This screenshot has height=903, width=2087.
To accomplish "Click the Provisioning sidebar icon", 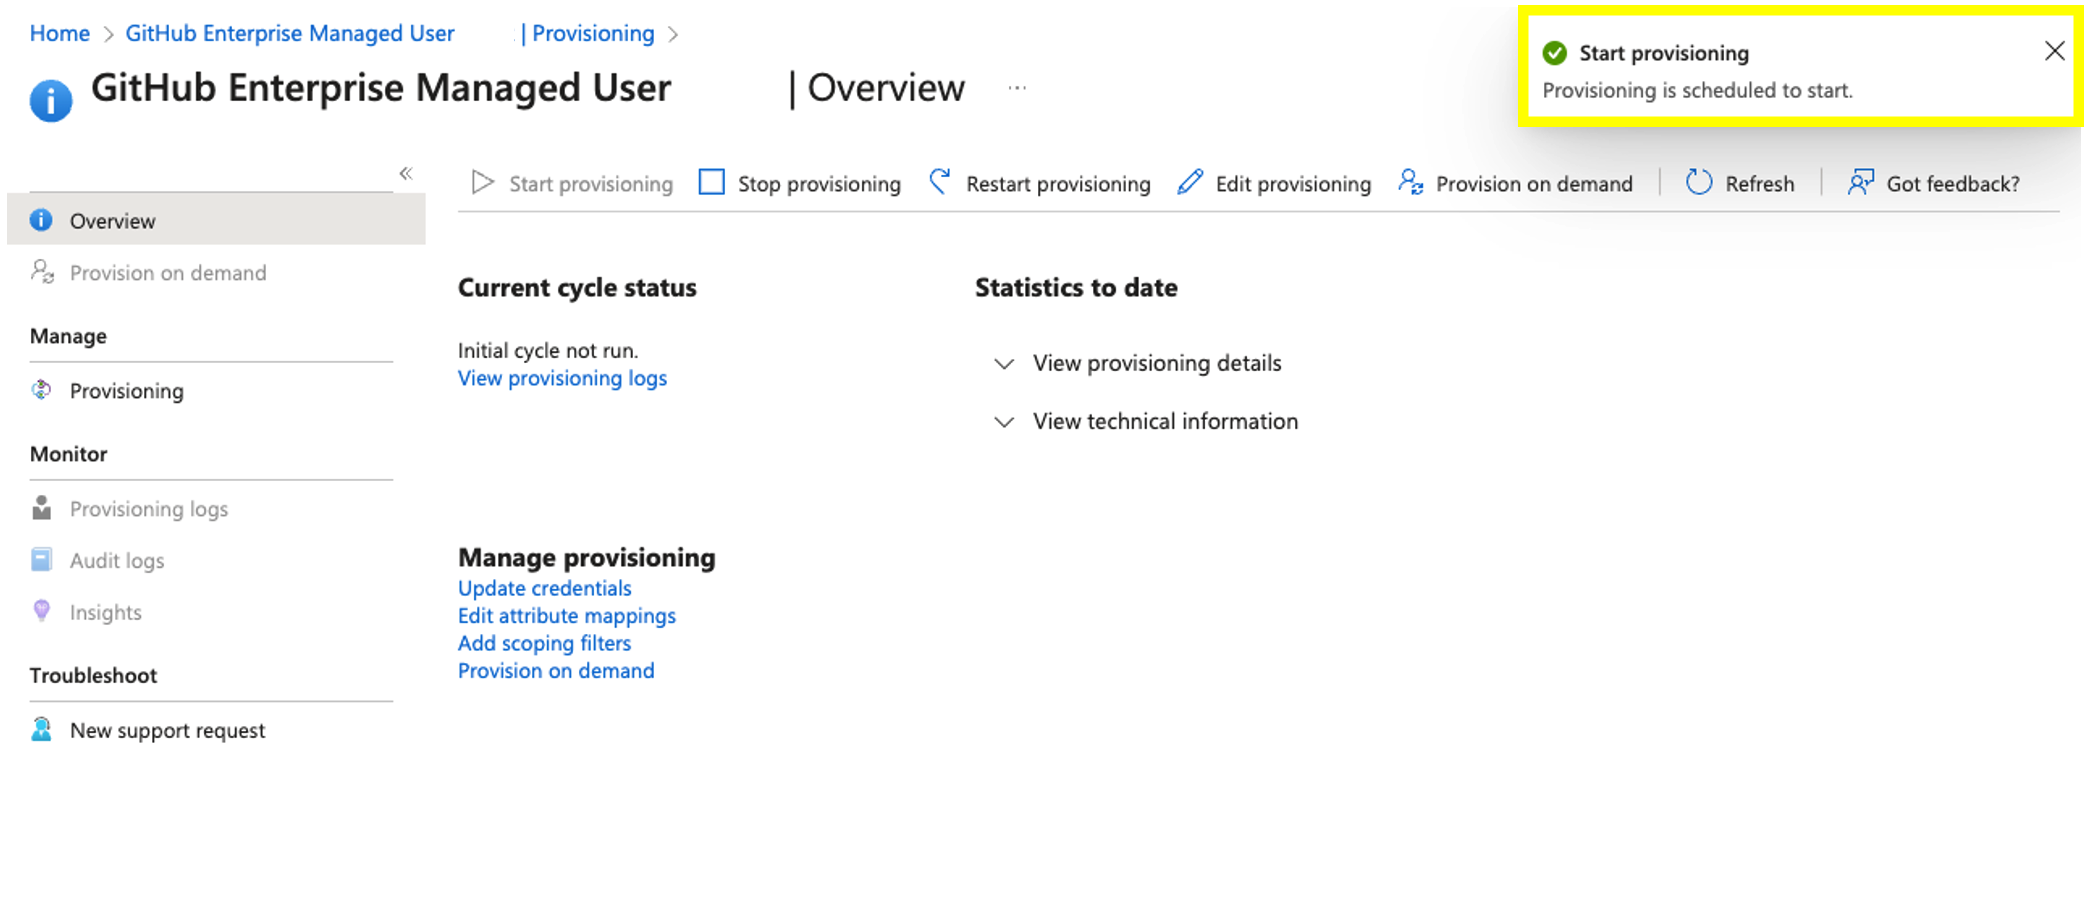I will (x=42, y=390).
